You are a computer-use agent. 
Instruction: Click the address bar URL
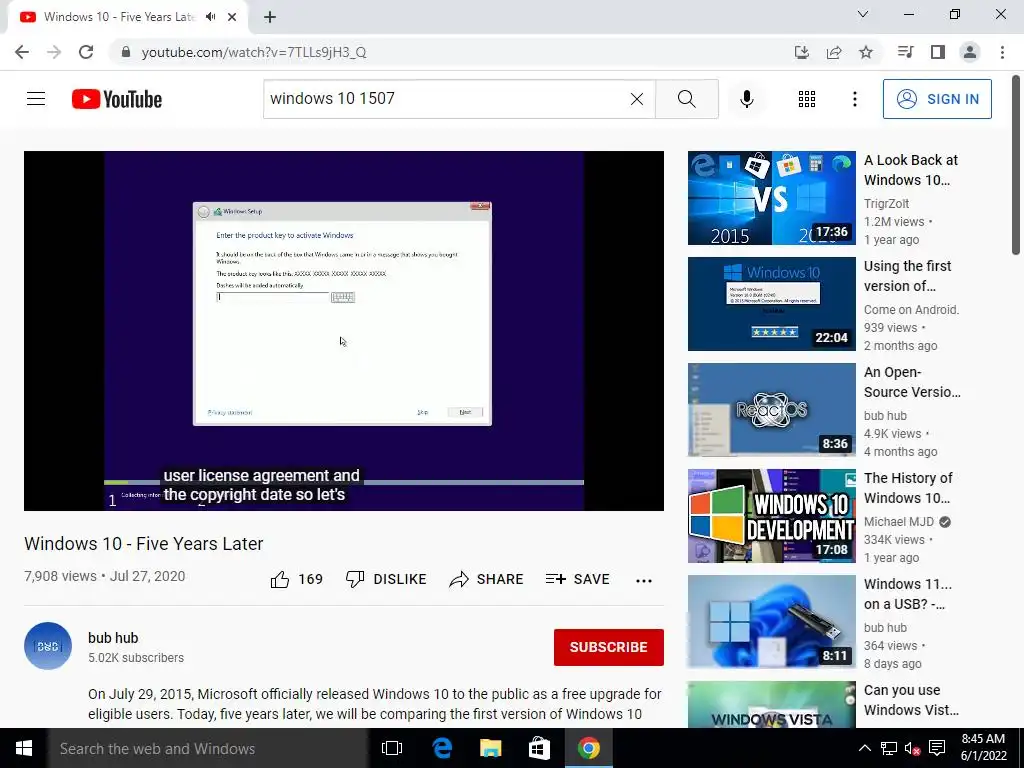[254, 52]
